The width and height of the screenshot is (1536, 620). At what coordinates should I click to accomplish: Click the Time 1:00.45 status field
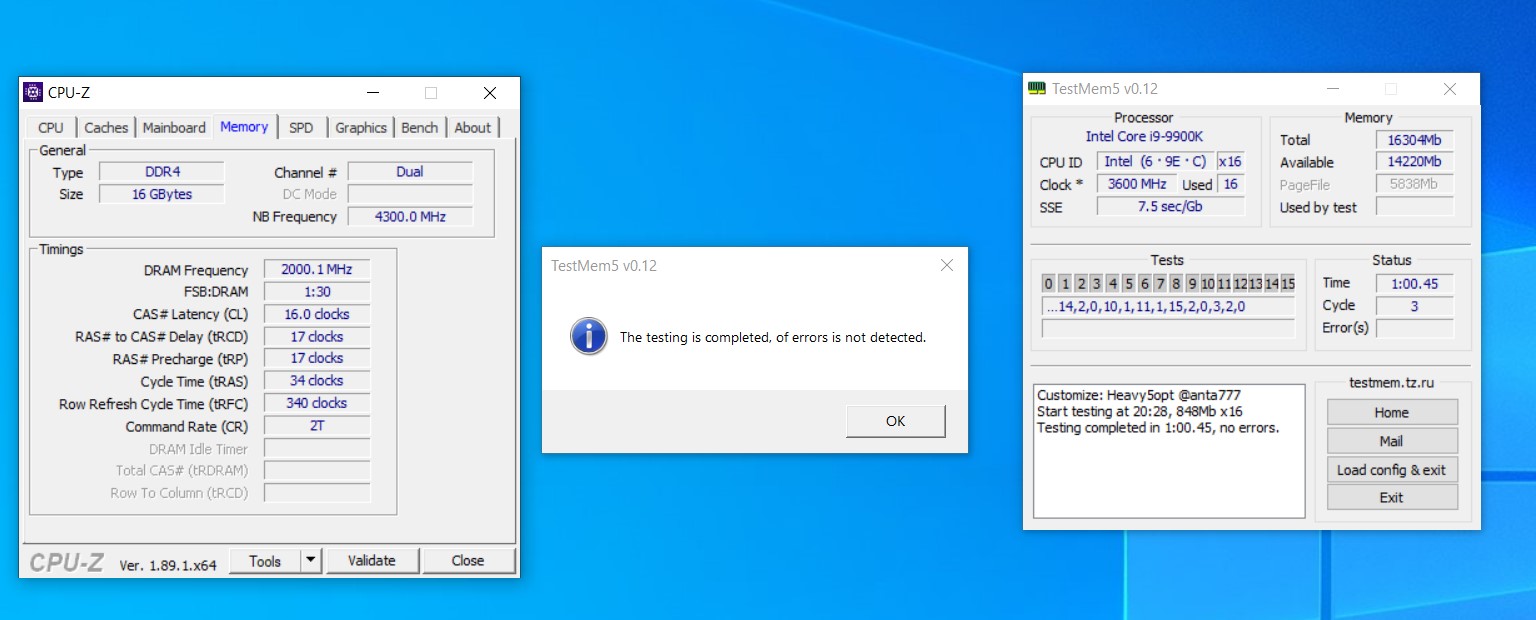point(1414,283)
